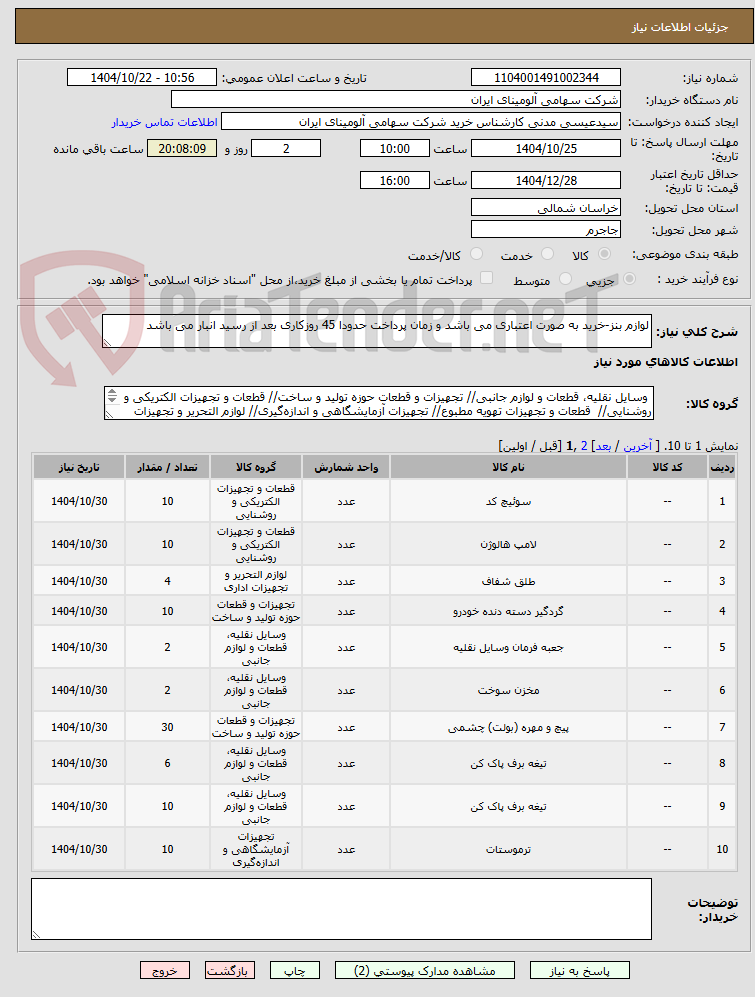This screenshot has height=997, width=755.
Task: Click the جزئیات اطلاعات نیاز header title
Action: coord(679,27)
